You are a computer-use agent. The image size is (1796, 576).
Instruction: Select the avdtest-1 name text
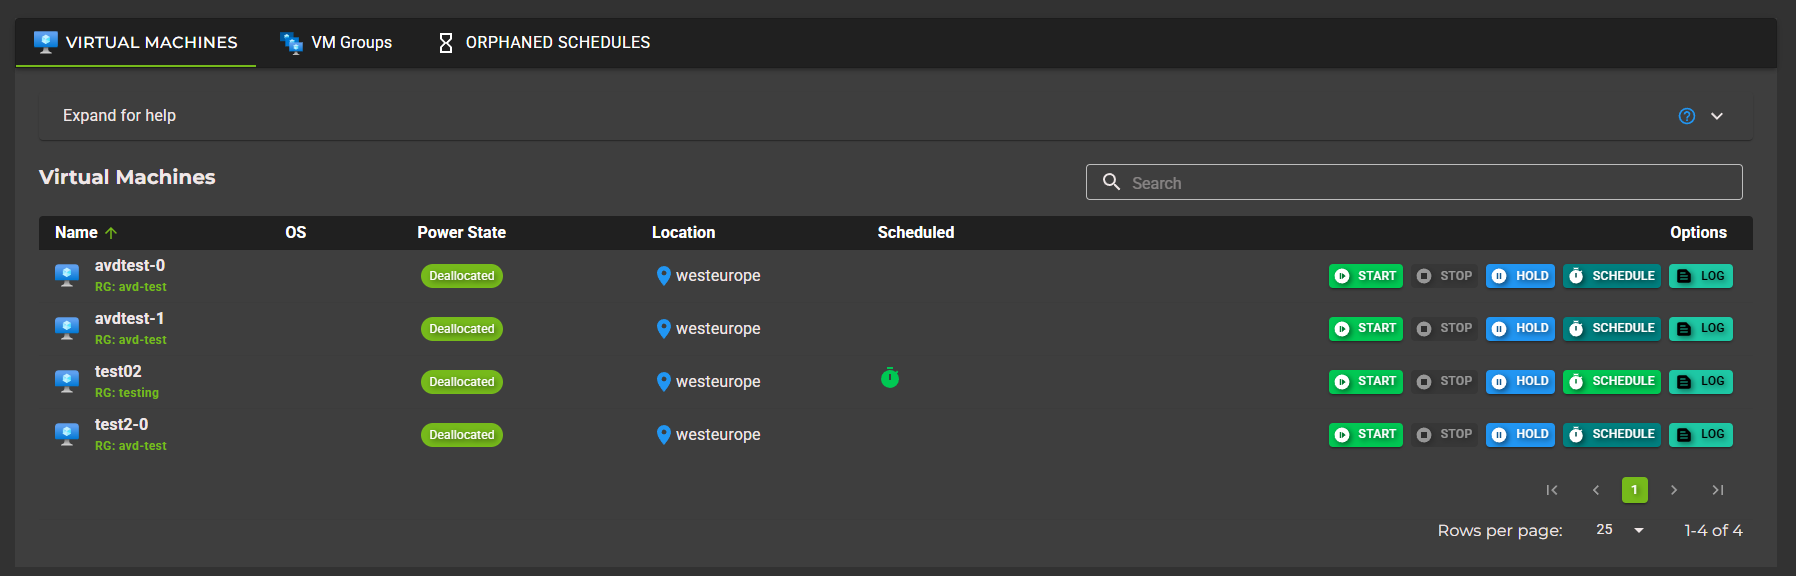coord(129,318)
